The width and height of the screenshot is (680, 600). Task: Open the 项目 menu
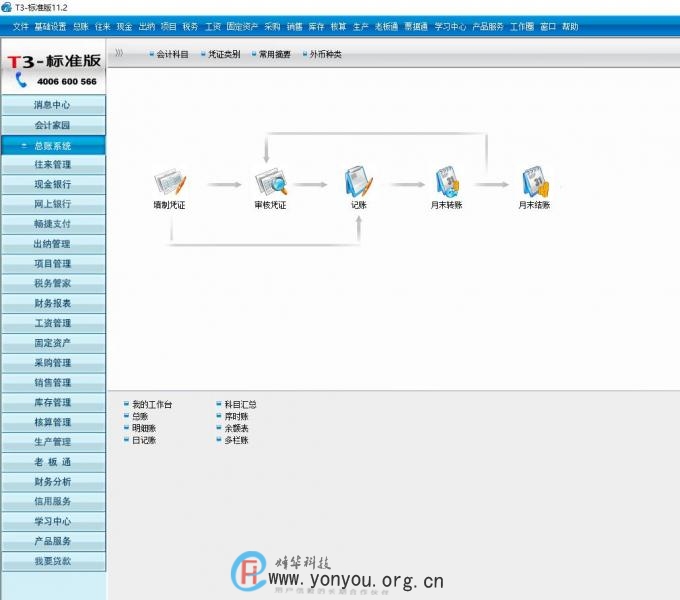tap(168, 27)
